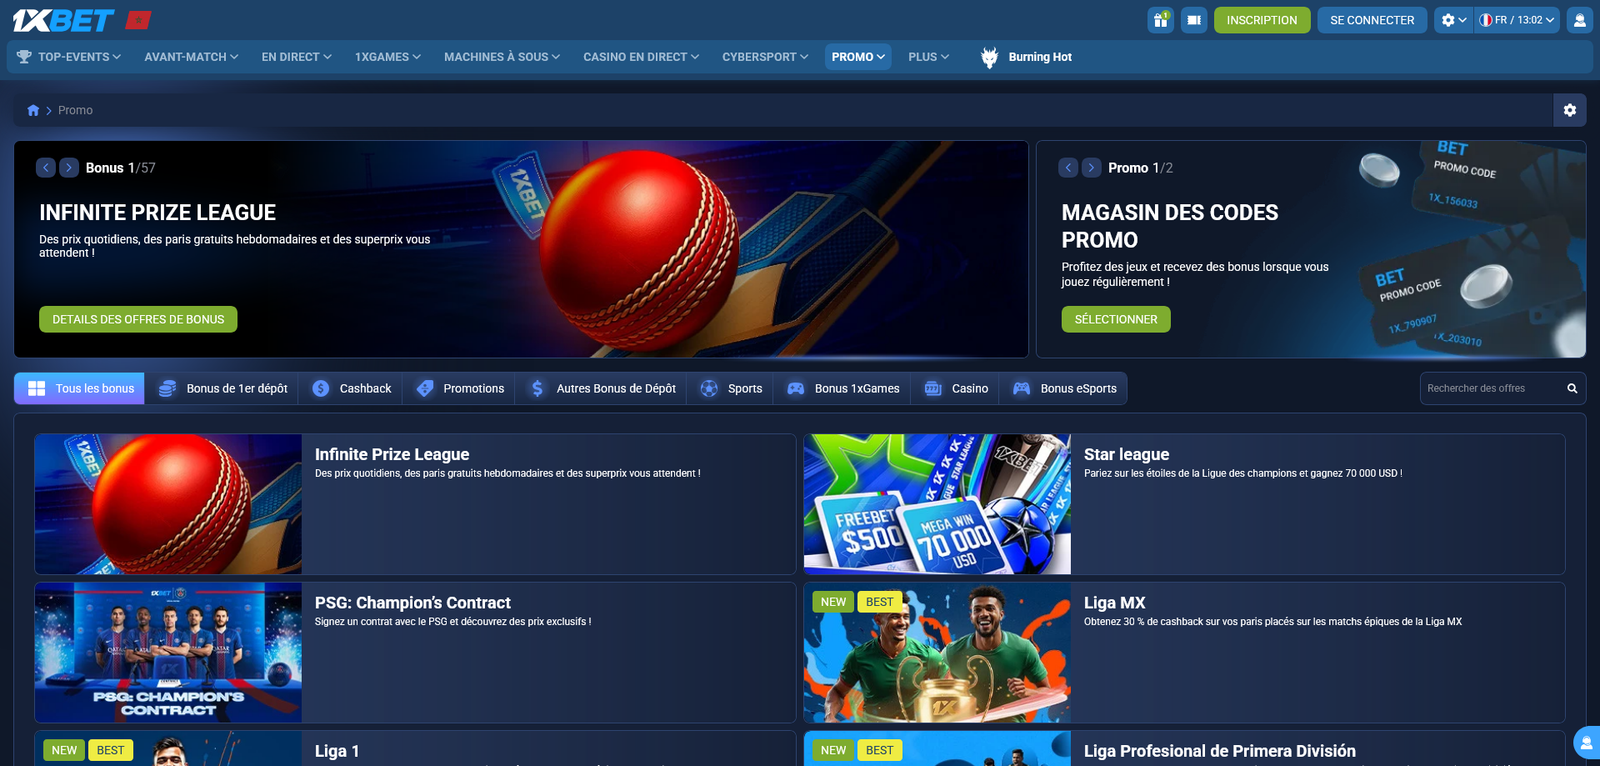Viewport: 1600px width, 766px height.
Task: Select the Promotions tab
Action: click(x=459, y=388)
